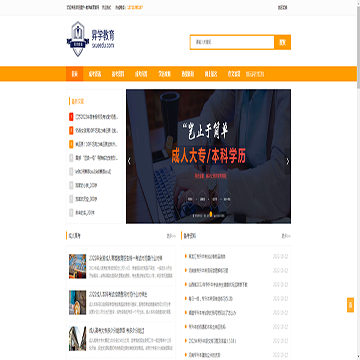Screen dimensions: 360x360
Task: Show the previous carousel banner
Action: tap(129, 161)
